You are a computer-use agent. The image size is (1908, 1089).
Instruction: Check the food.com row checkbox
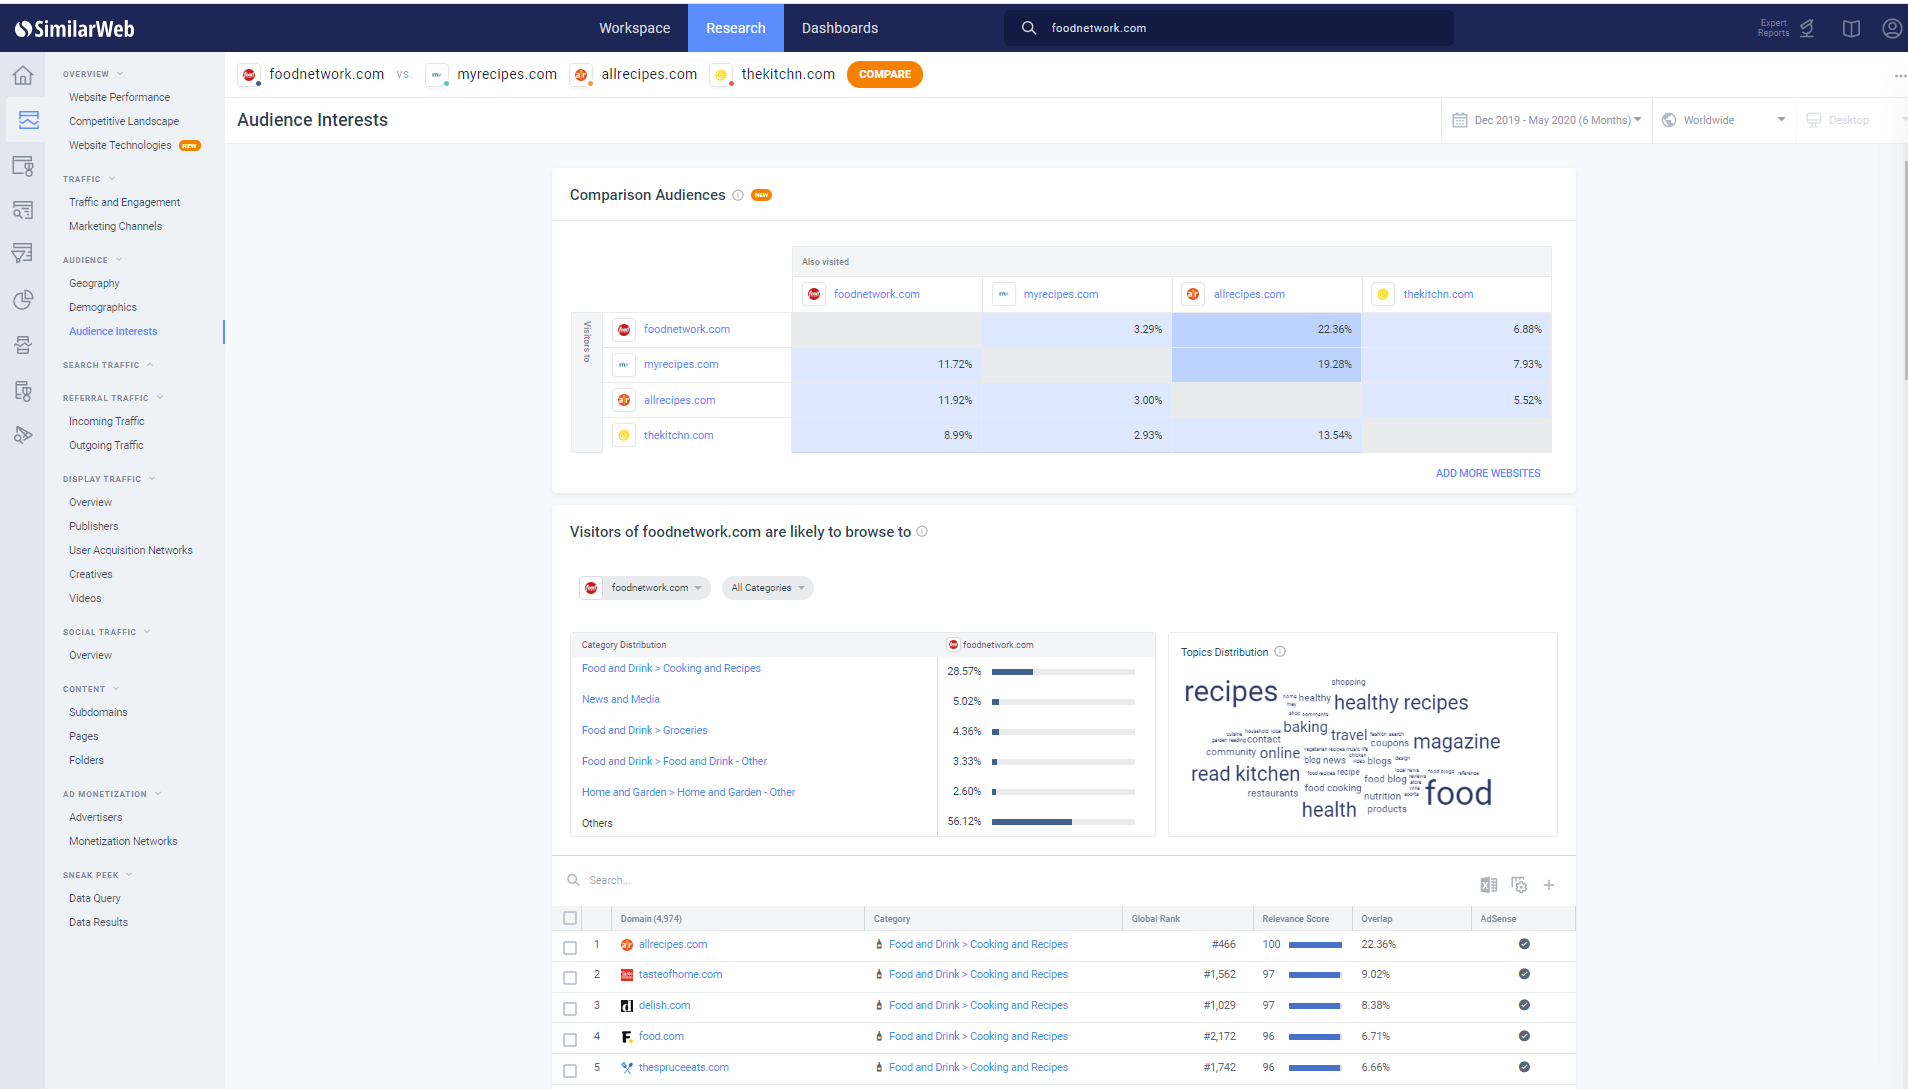pos(570,1040)
